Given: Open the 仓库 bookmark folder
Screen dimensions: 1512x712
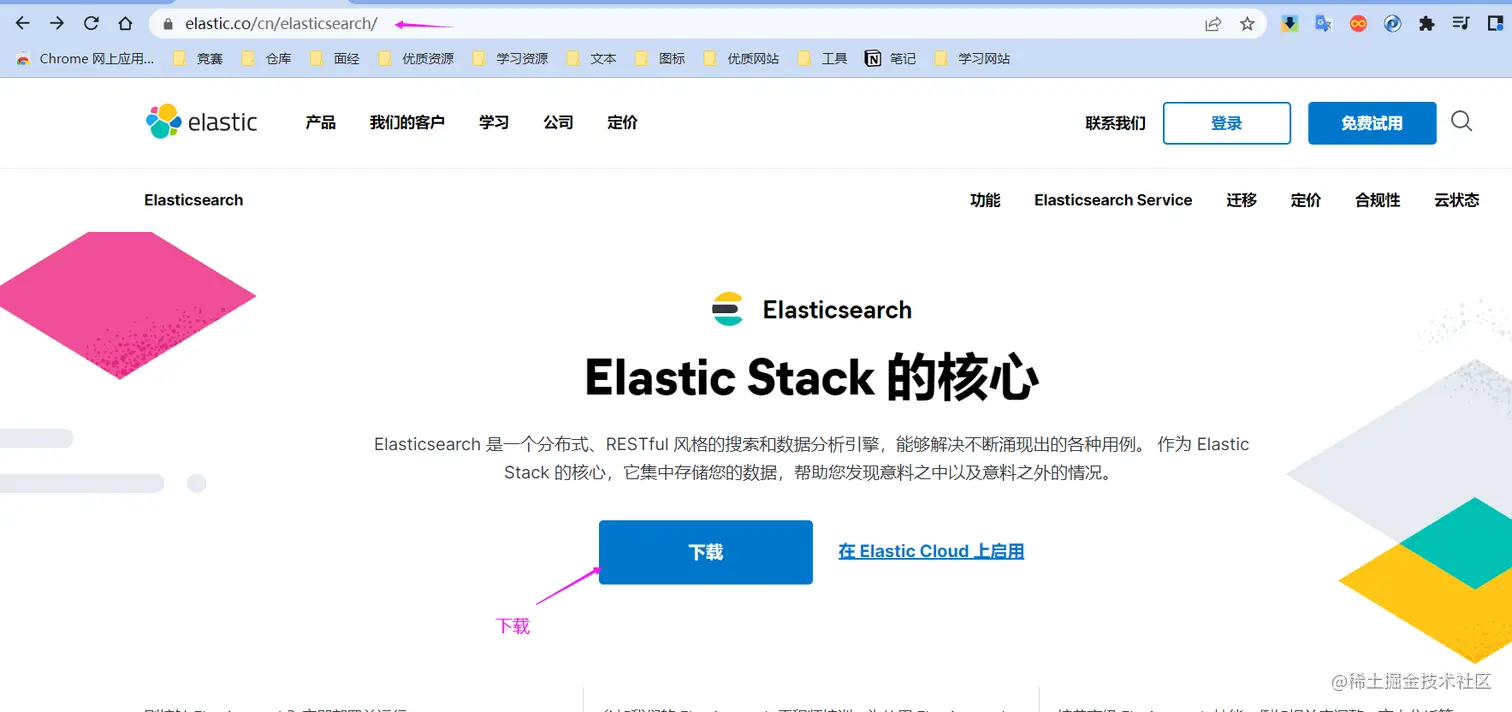Looking at the screenshot, I should tap(266, 59).
